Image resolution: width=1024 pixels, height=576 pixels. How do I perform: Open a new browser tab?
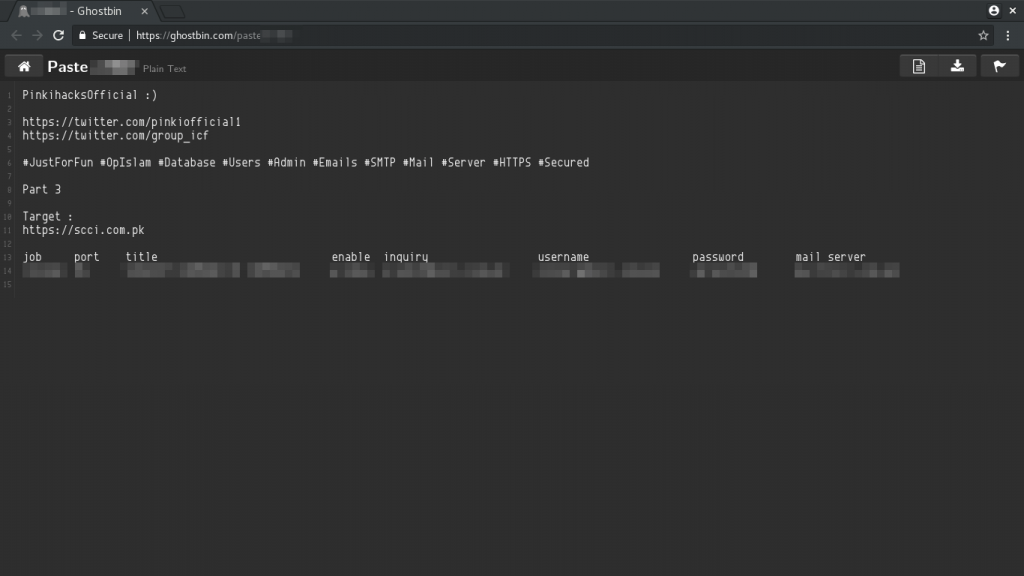click(172, 12)
